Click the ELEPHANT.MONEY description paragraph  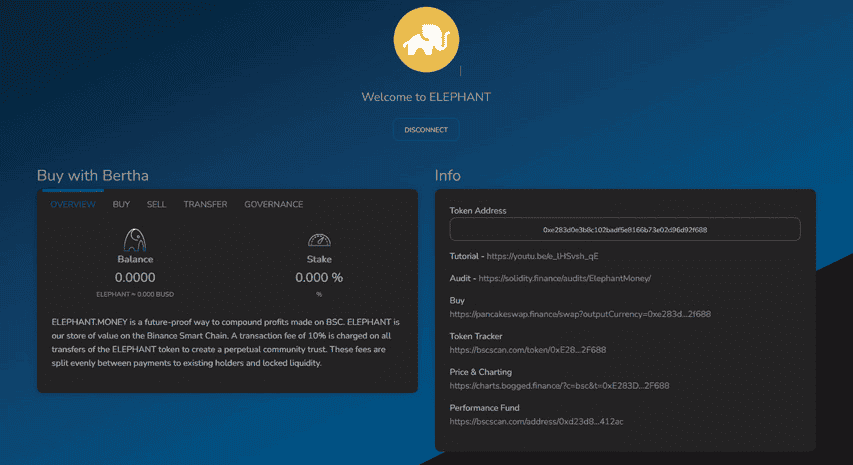[x=226, y=343]
